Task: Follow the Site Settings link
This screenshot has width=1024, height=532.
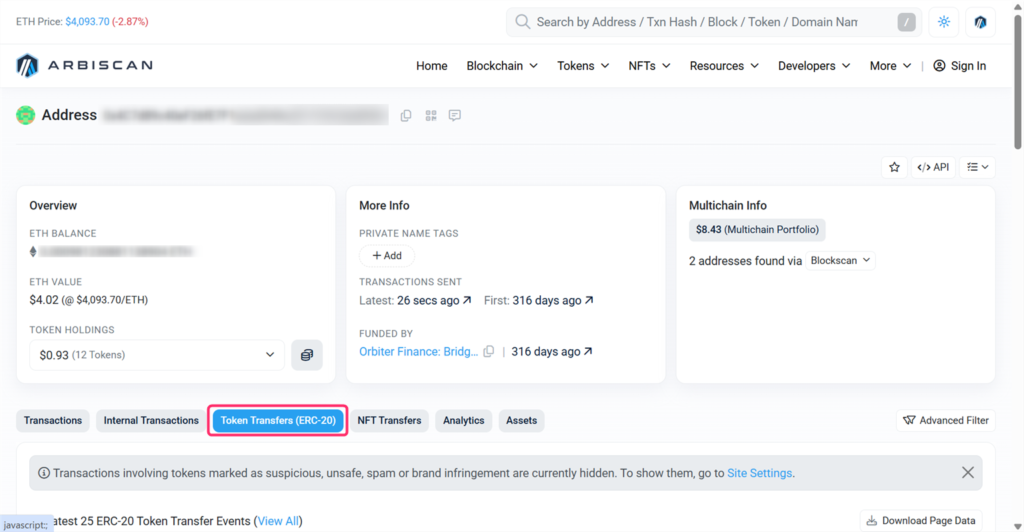Action: click(x=759, y=473)
